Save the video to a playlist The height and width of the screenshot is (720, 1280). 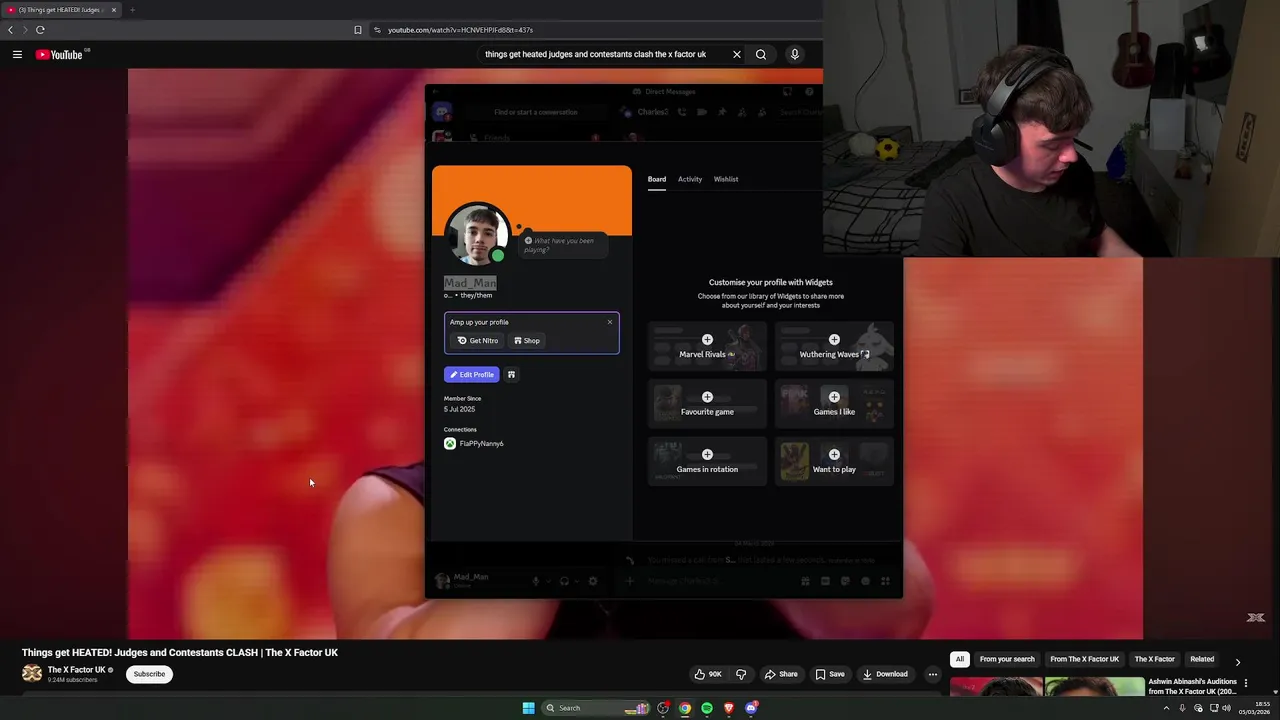click(x=830, y=674)
